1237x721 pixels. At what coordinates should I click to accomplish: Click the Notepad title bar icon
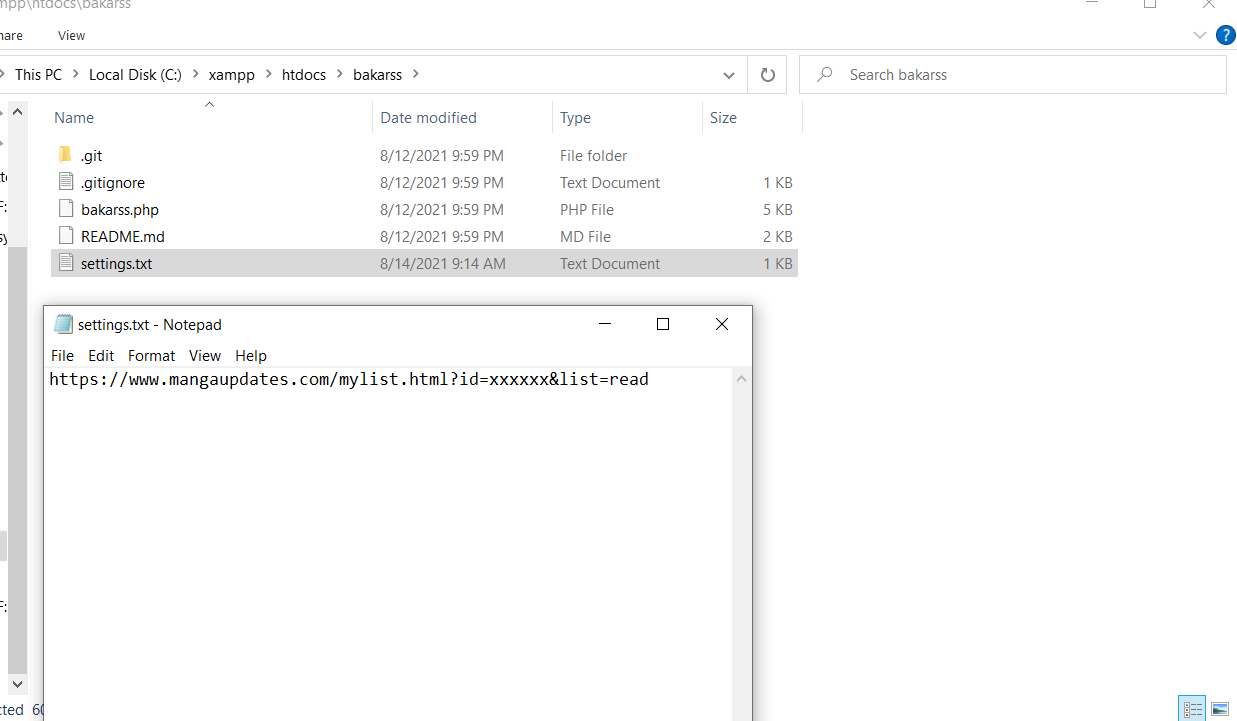pos(63,324)
